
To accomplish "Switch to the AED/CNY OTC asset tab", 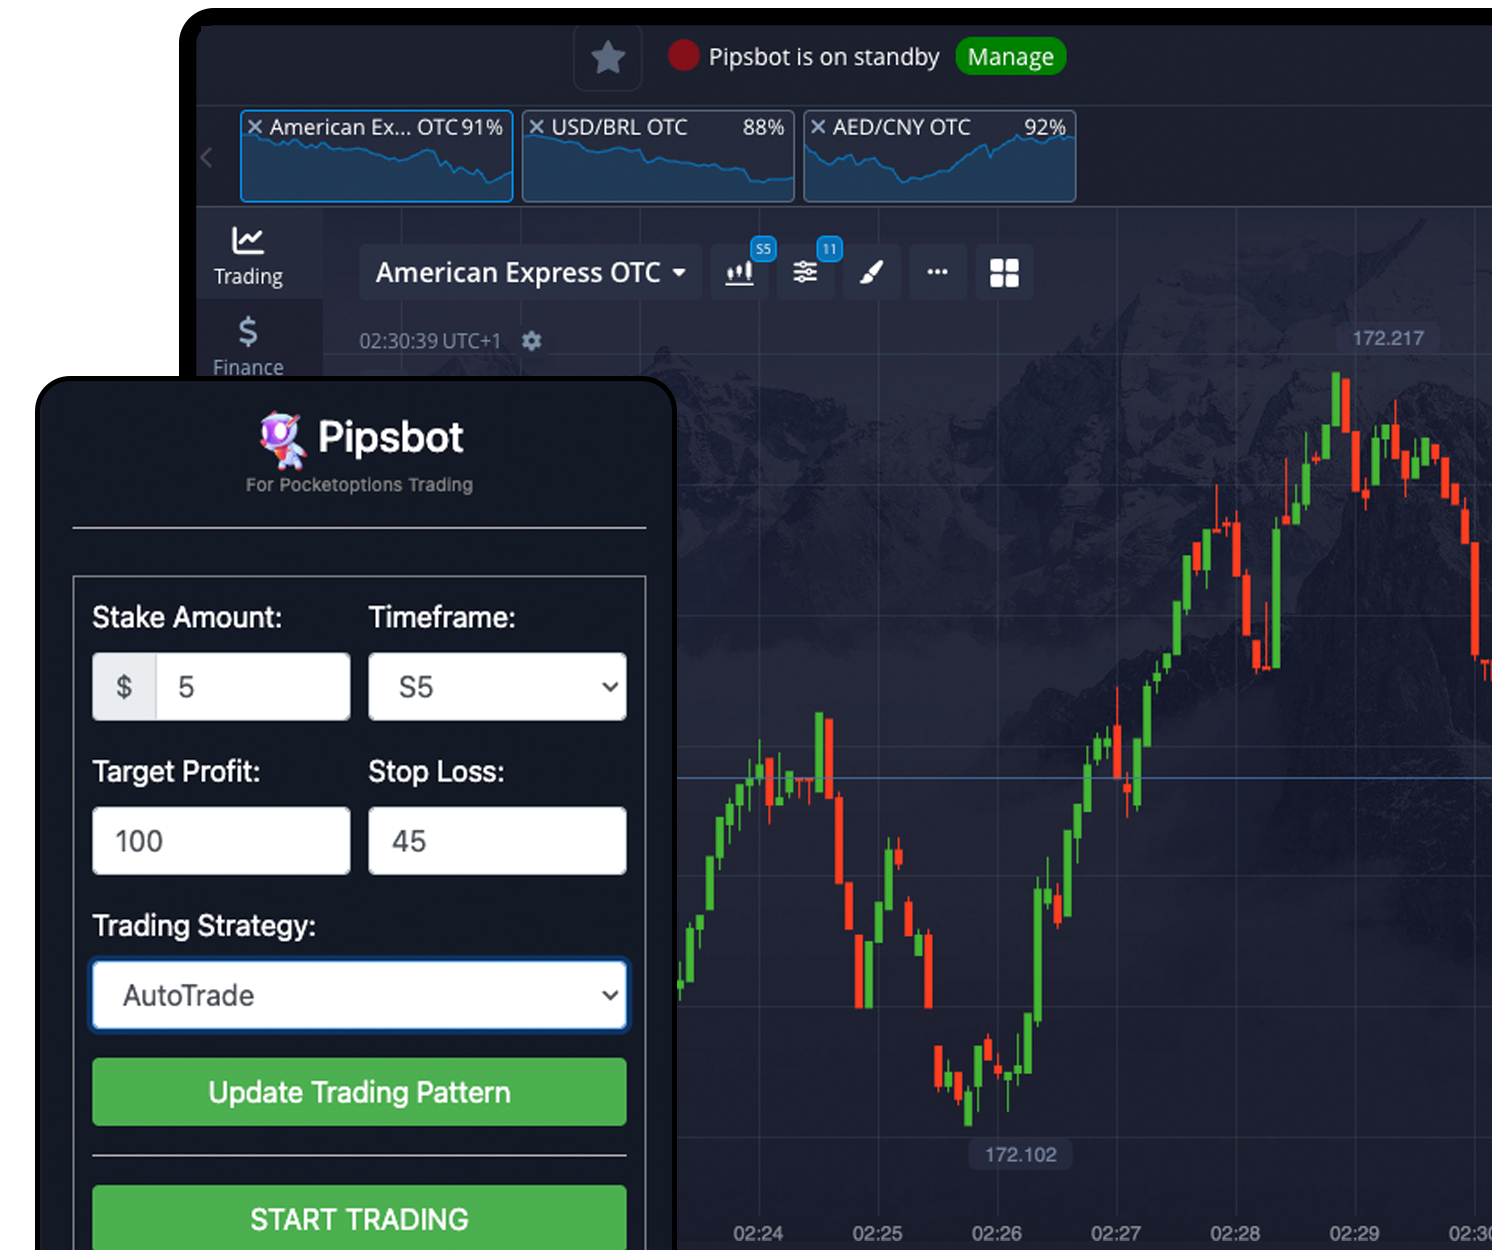I will [x=940, y=156].
